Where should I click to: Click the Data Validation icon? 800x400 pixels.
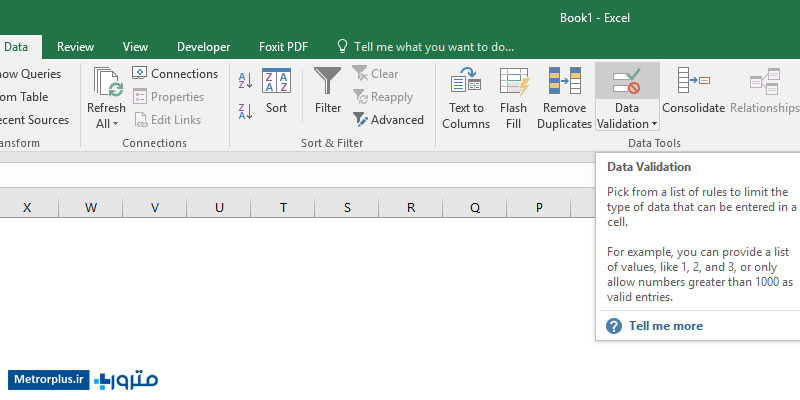[627, 82]
